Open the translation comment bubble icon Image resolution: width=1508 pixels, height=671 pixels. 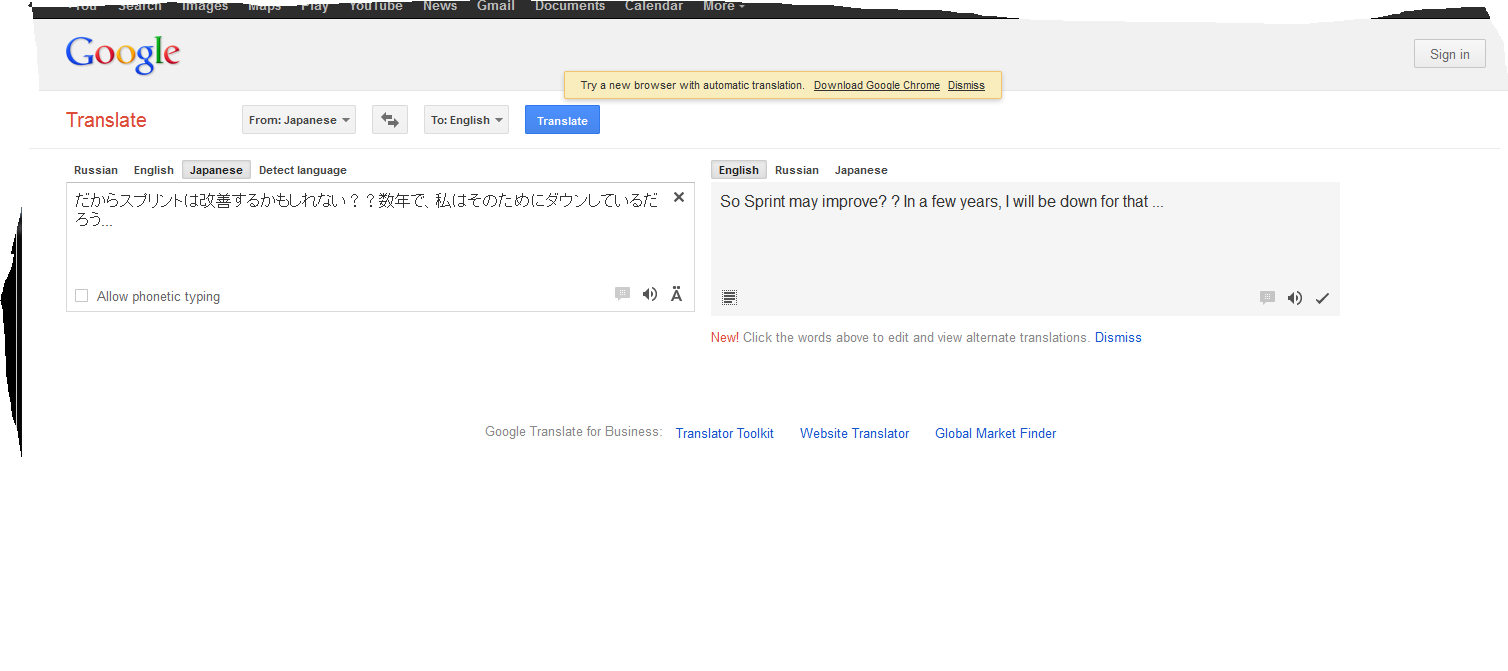pyautogui.click(x=1267, y=298)
